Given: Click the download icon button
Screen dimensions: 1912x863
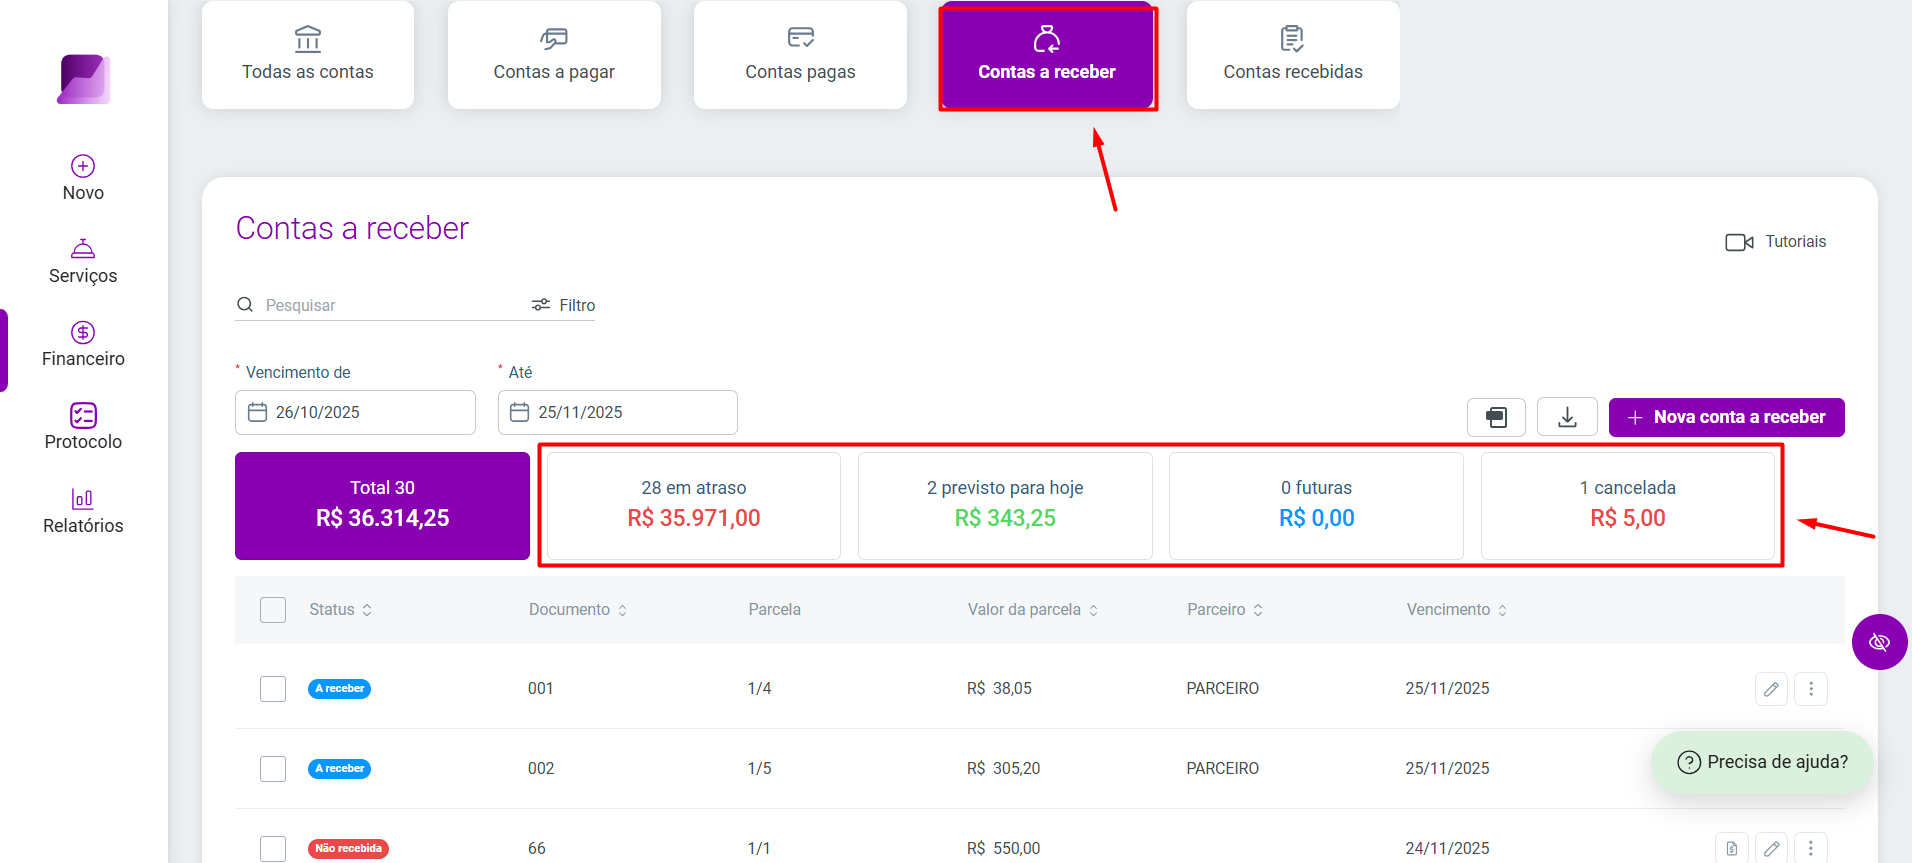Looking at the screenshot, I should click(1567, 417).
